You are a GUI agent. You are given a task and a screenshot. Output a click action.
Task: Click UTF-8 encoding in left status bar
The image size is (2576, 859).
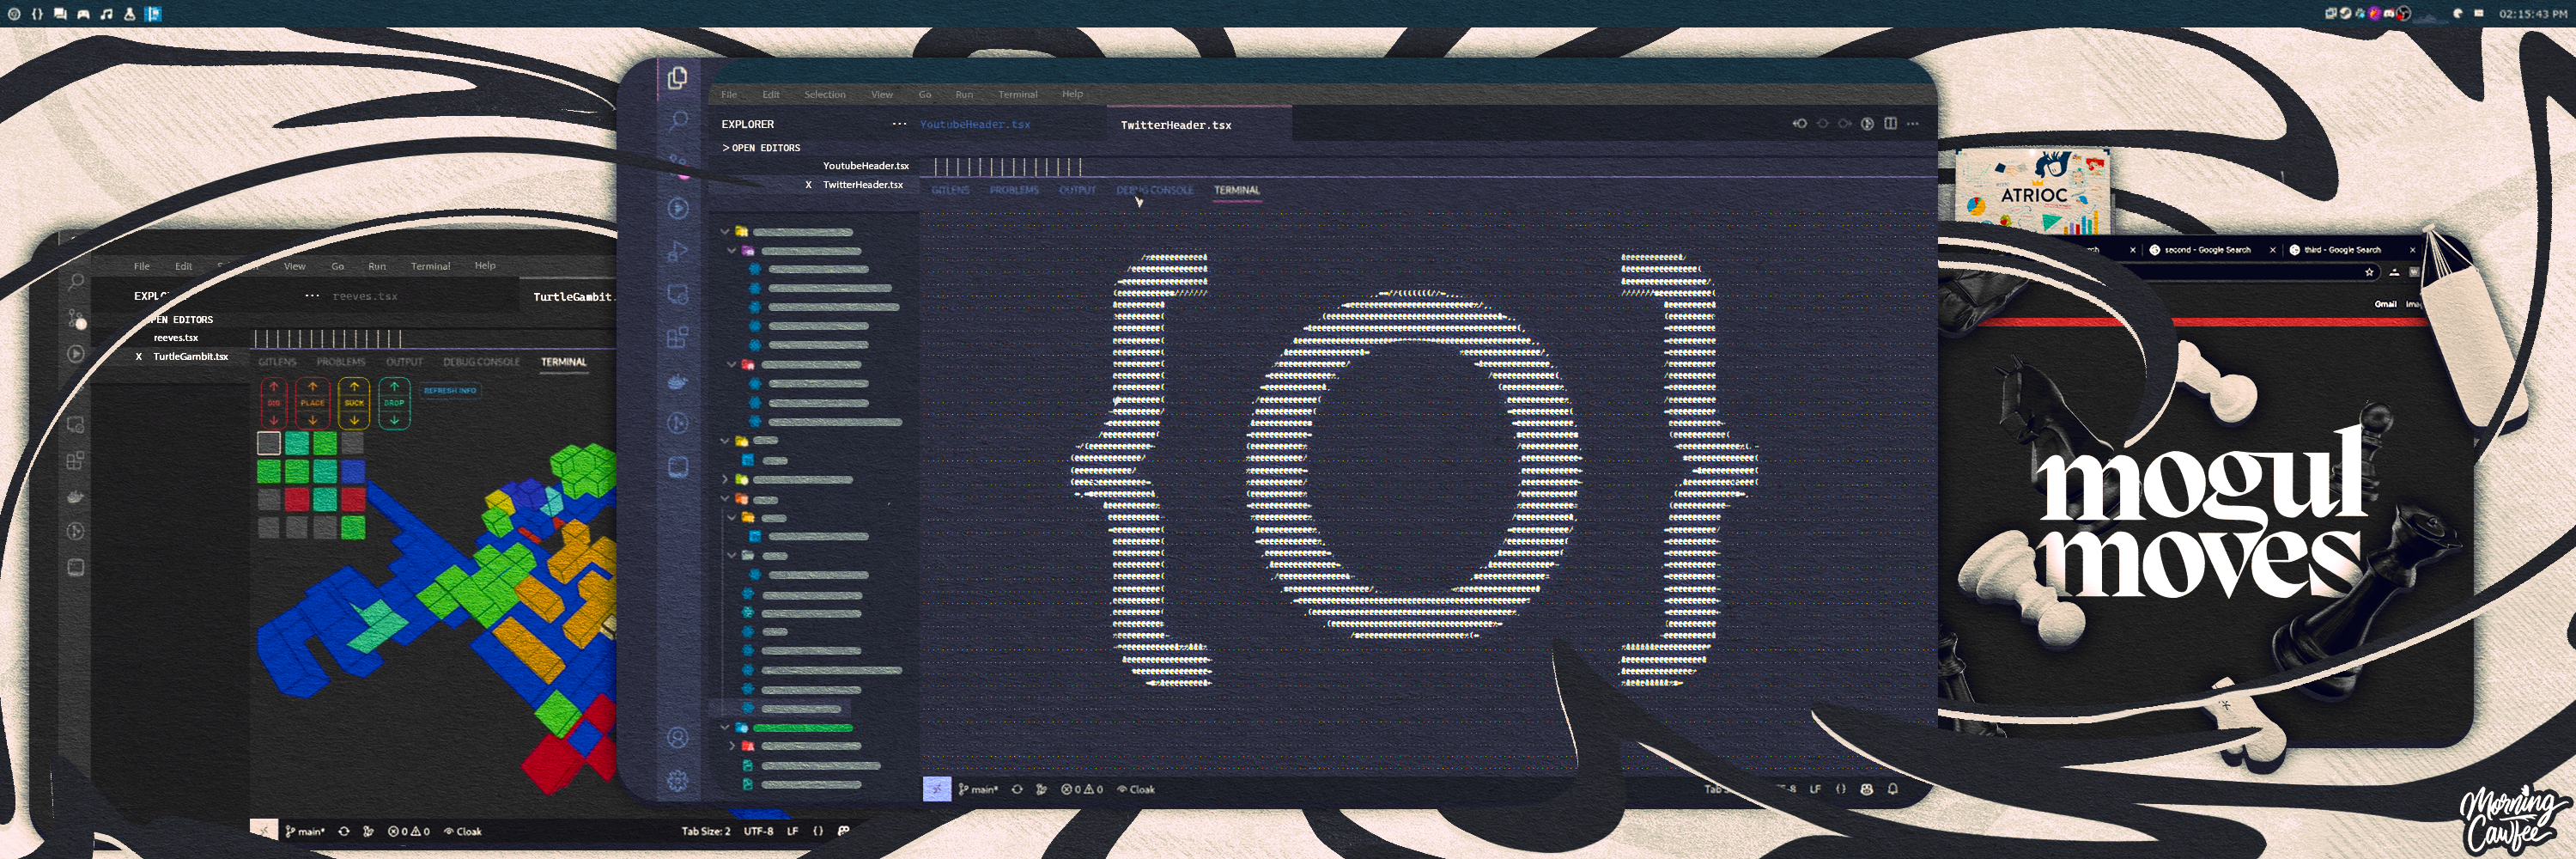tap(759, 831)
